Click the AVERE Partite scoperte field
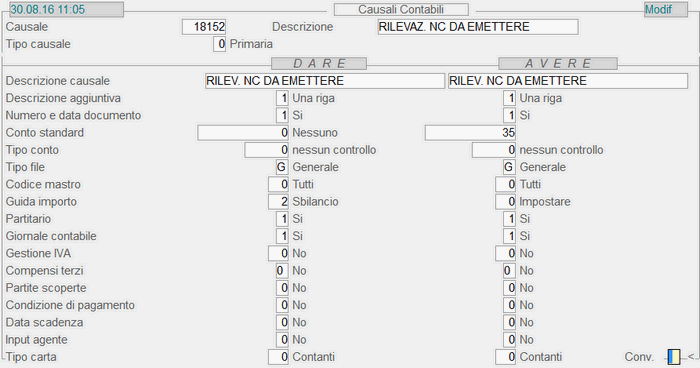The width and height of the screenshot is (700, 368). [x=509, y=288]
